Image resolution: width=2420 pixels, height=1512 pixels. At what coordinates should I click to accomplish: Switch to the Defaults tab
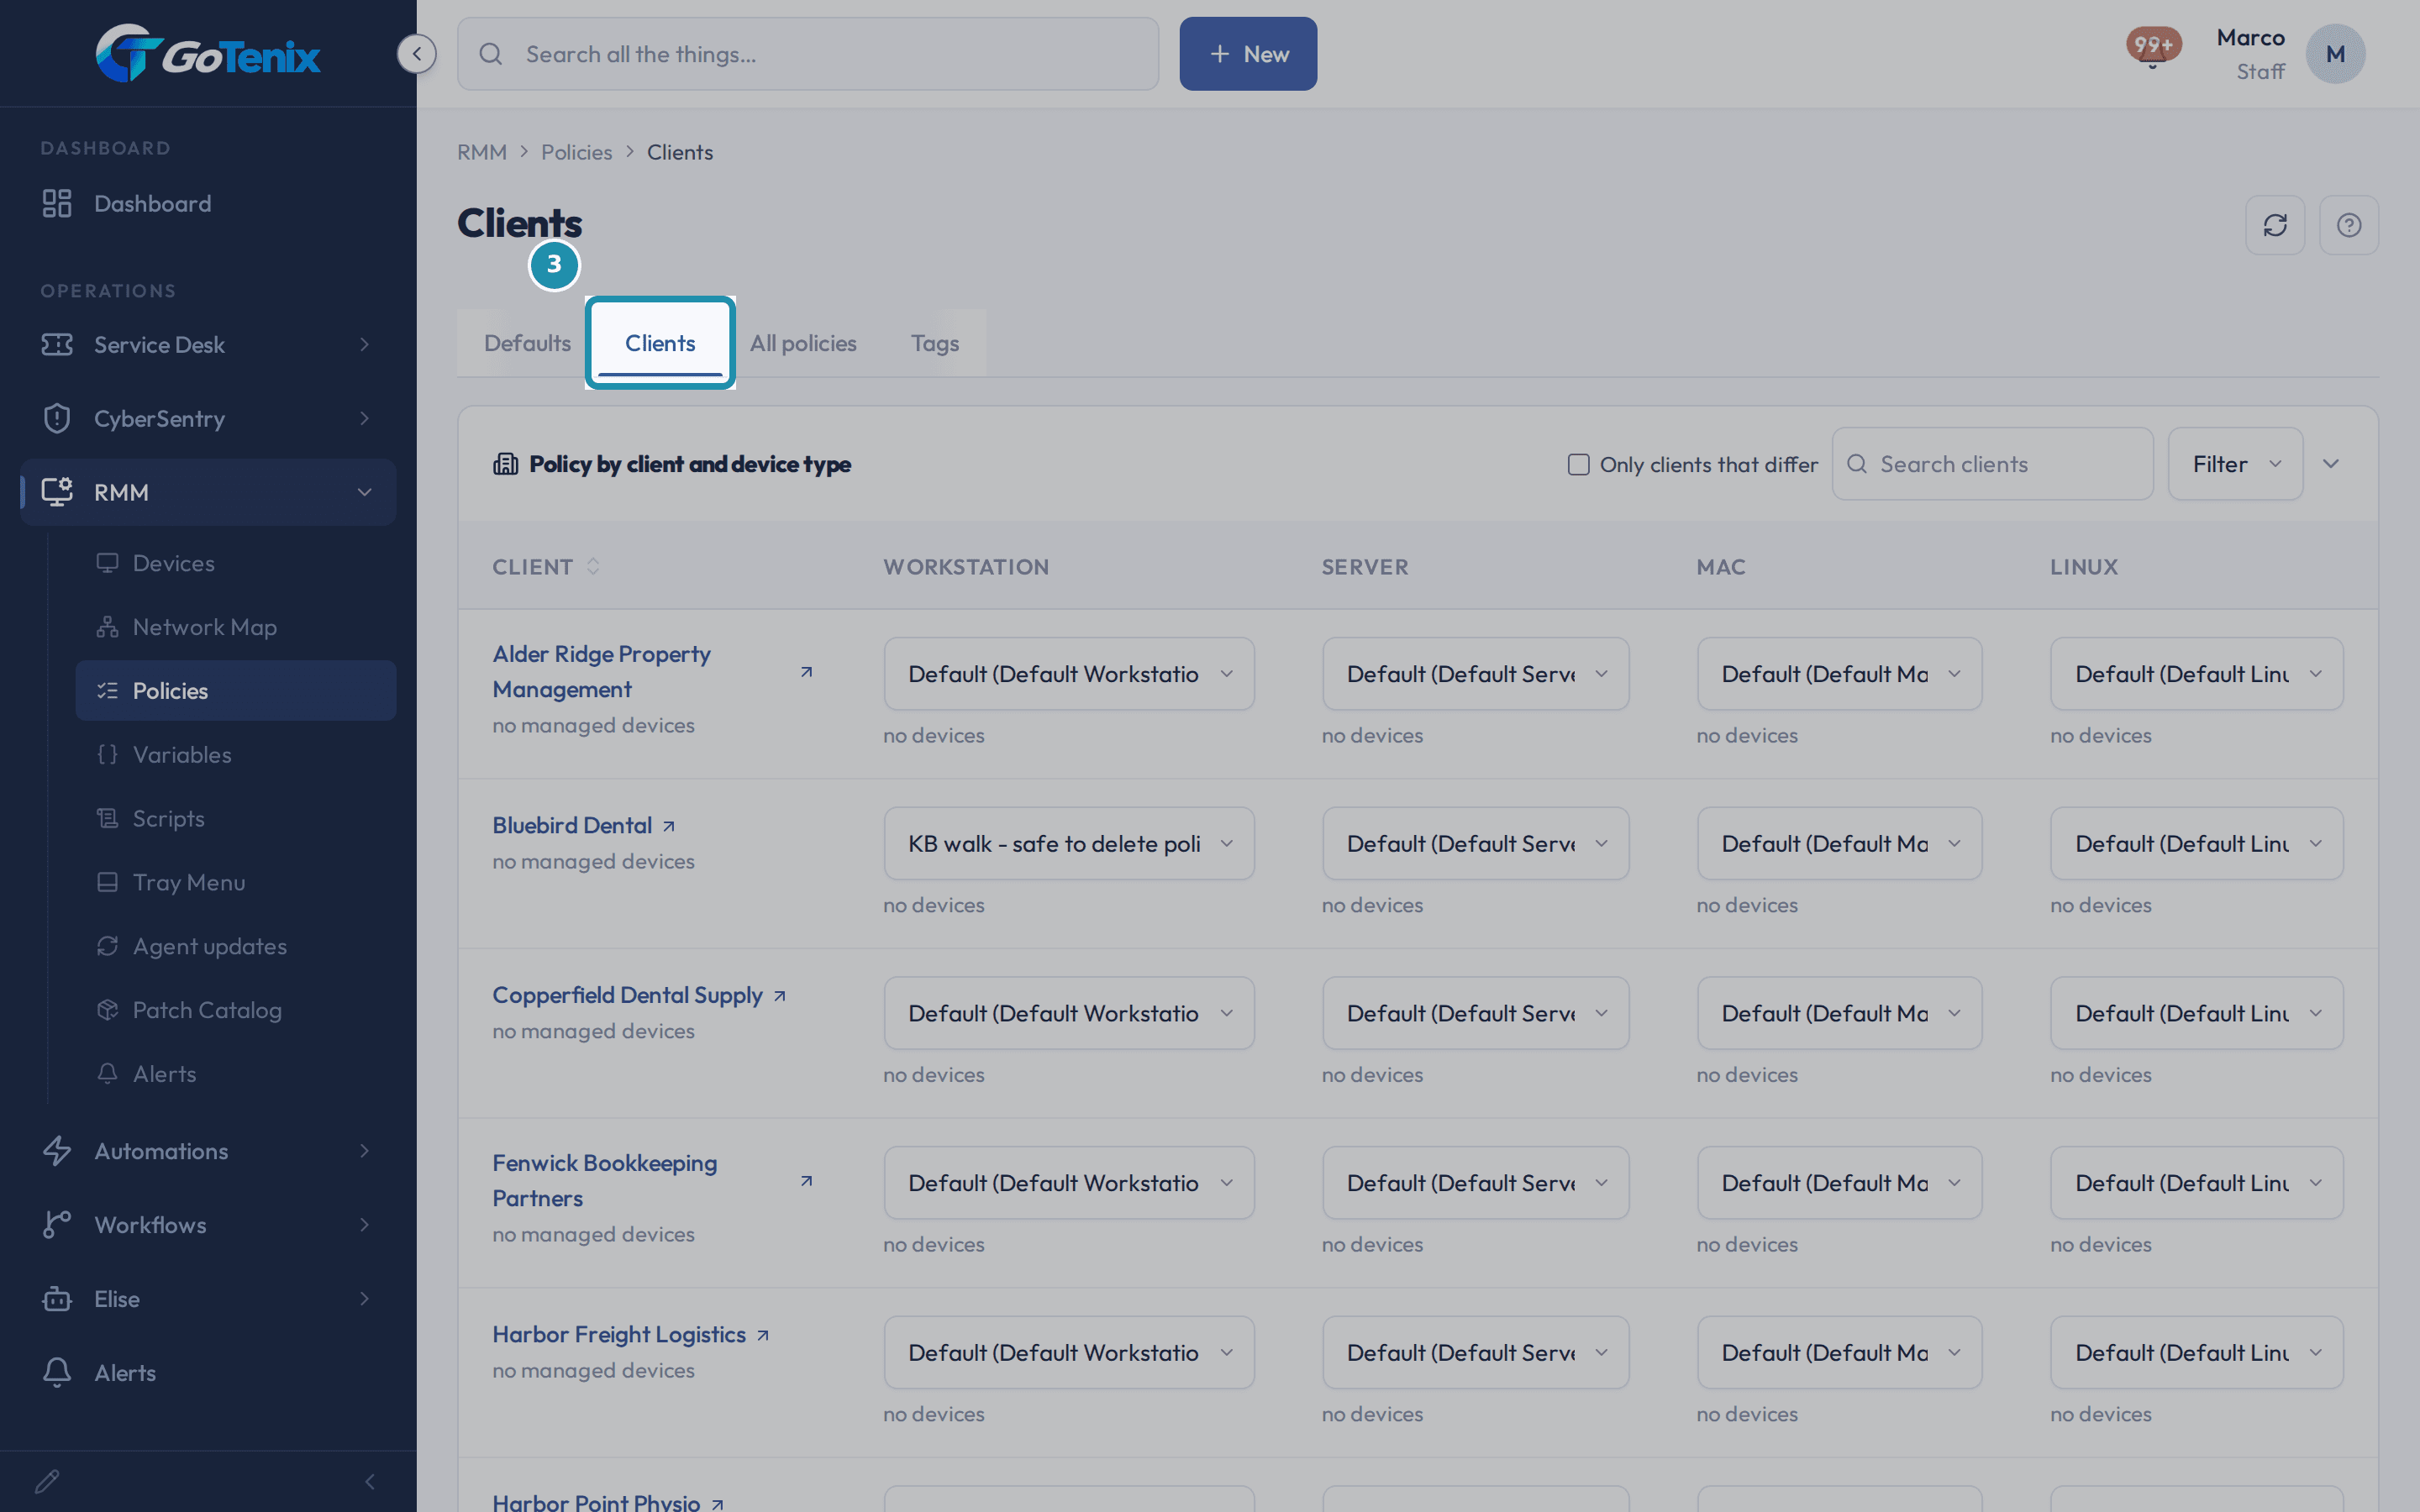pos(527,343)
